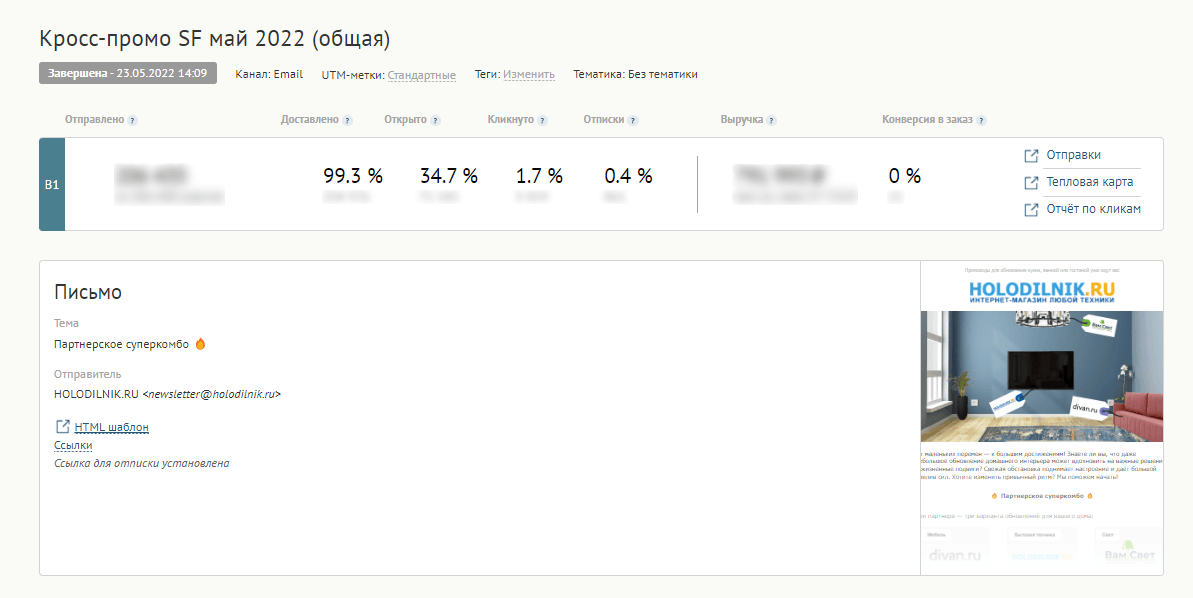This screenshot has height=598, width=1193.
Task: Click the 0 % conversion value
Action: [x=905, y=176]
